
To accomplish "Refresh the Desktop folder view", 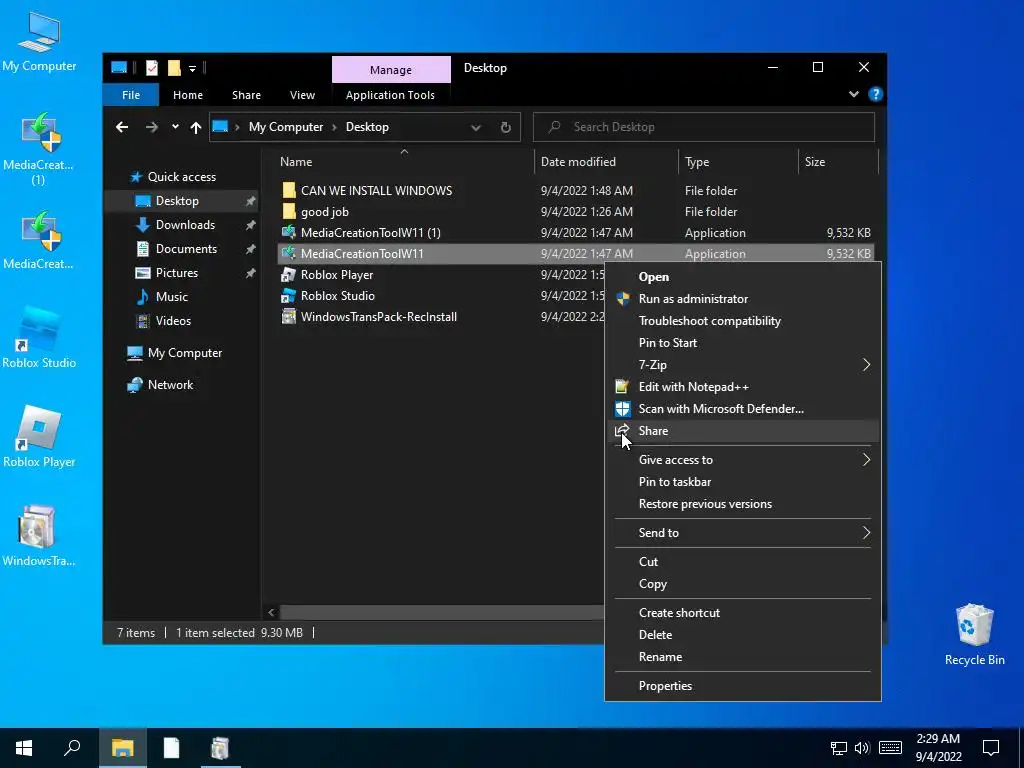I will [505, 127].
